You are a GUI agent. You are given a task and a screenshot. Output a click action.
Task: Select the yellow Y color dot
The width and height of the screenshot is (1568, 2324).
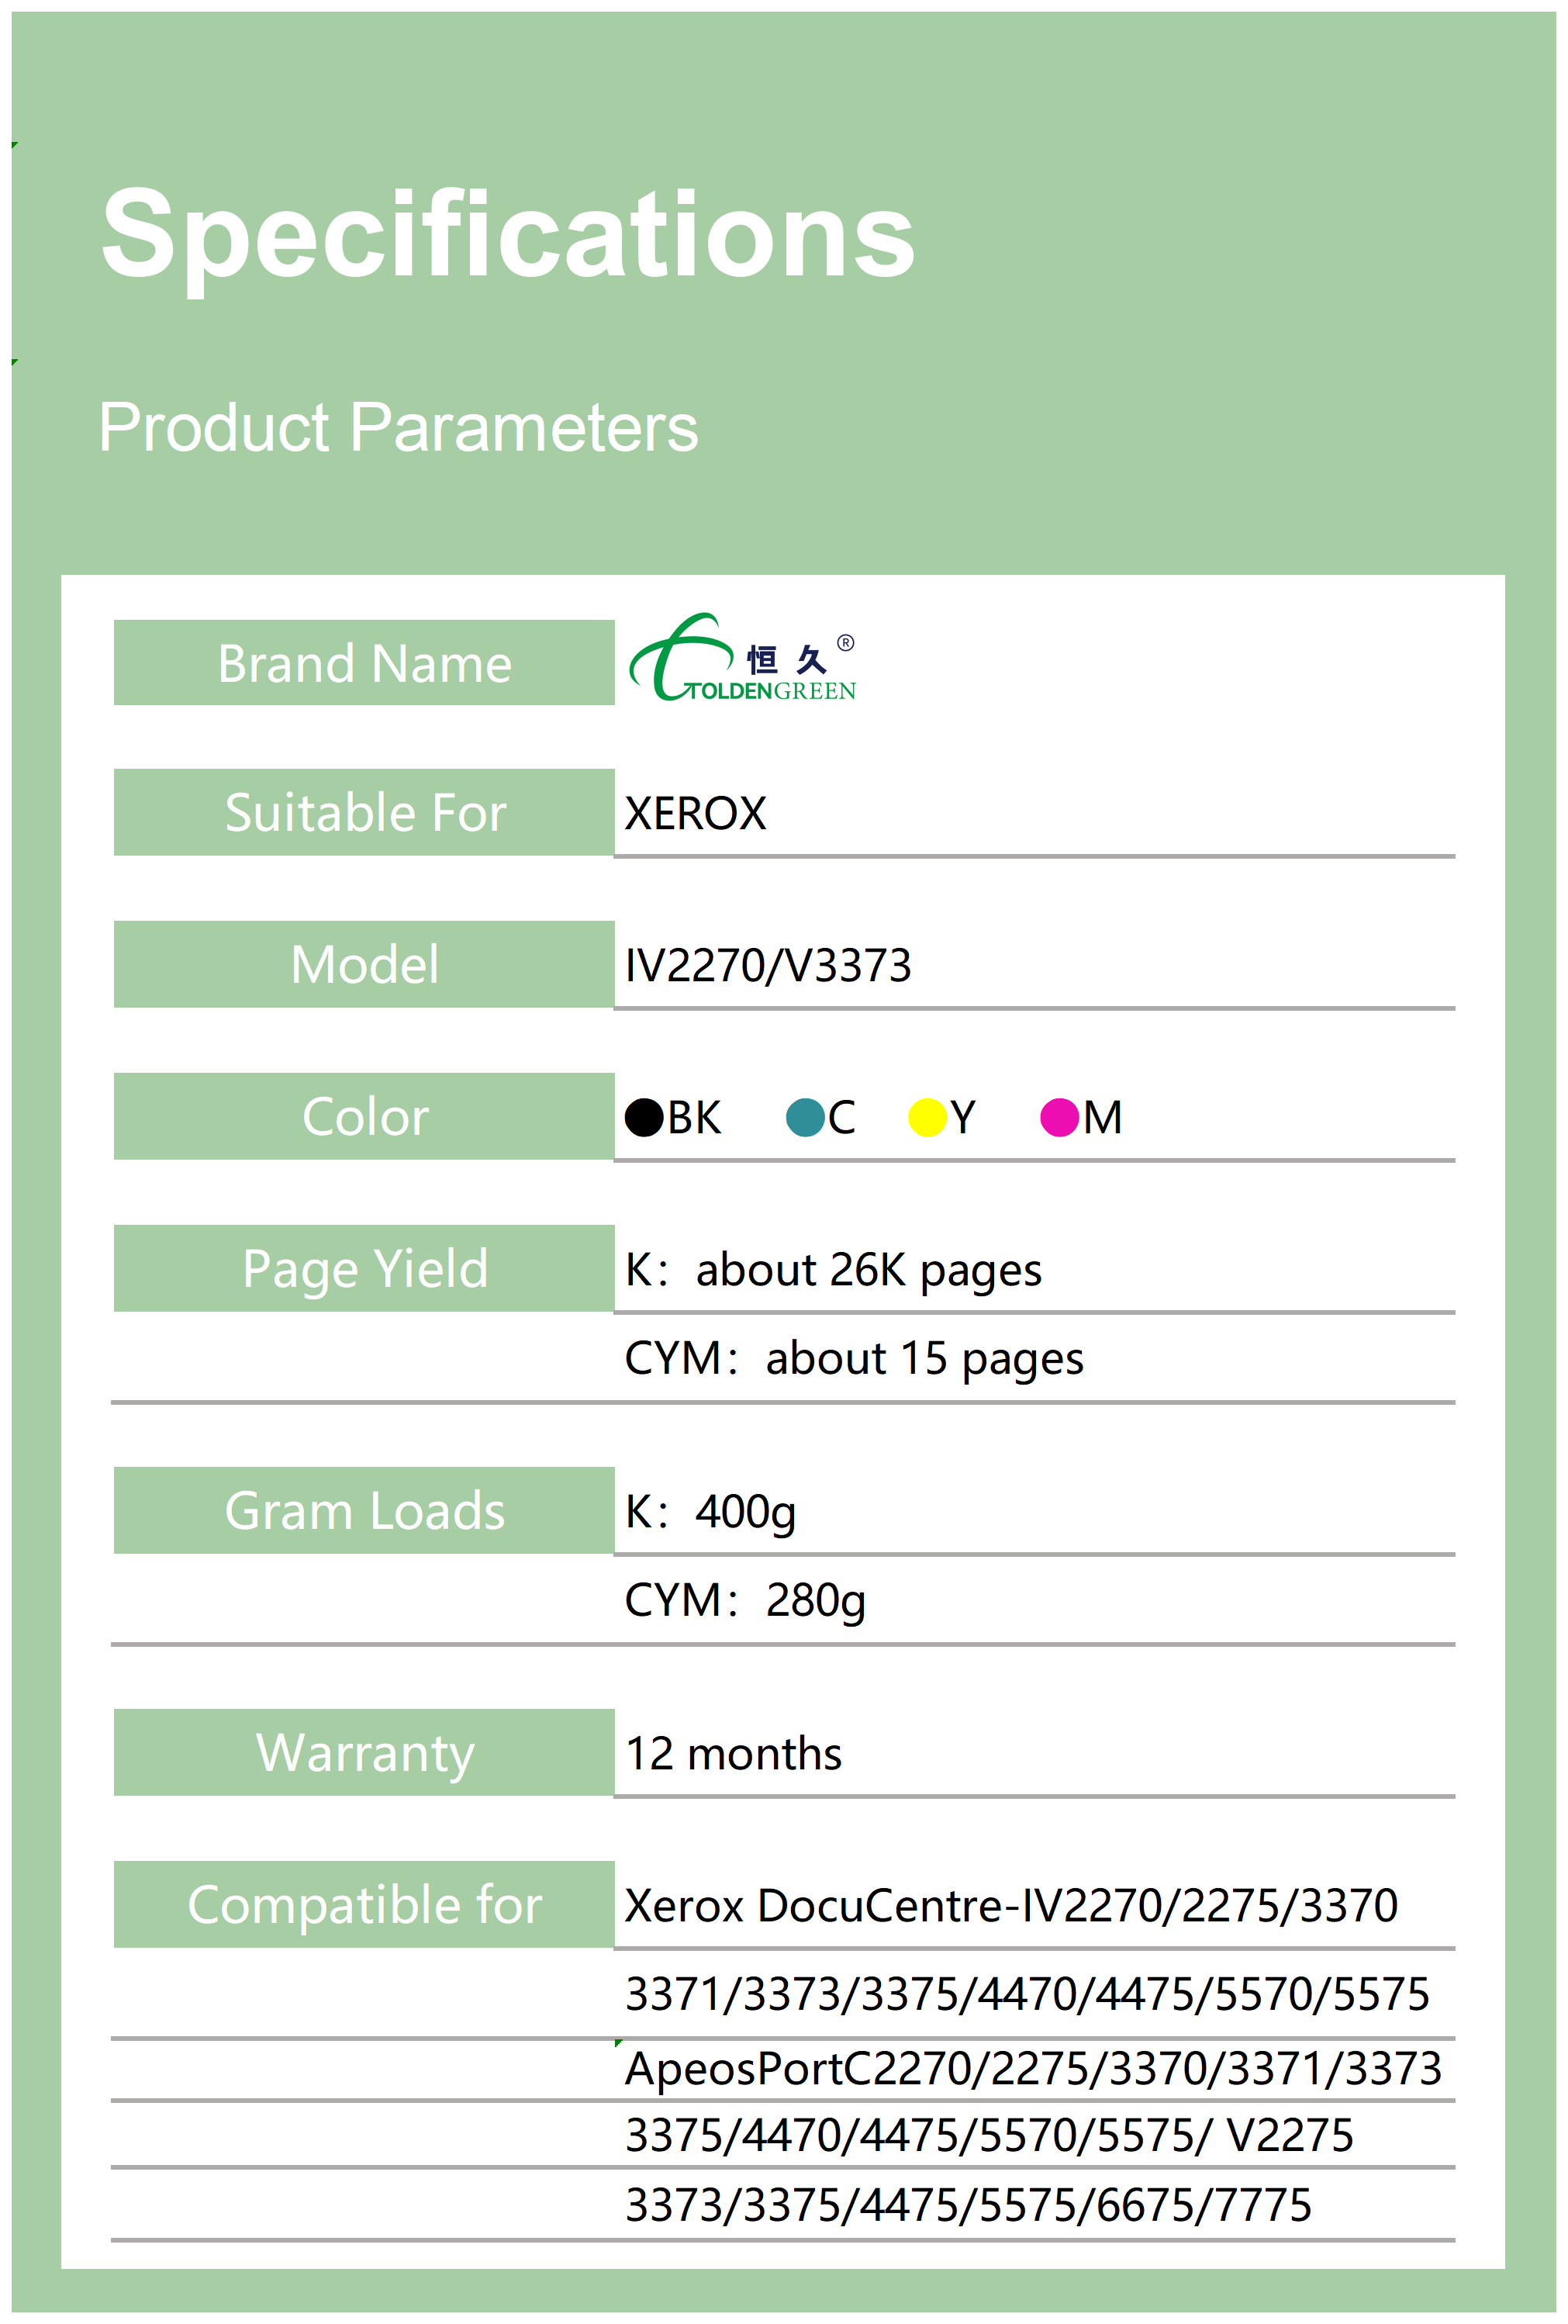pyautogui.click(x=927, y=1117)
